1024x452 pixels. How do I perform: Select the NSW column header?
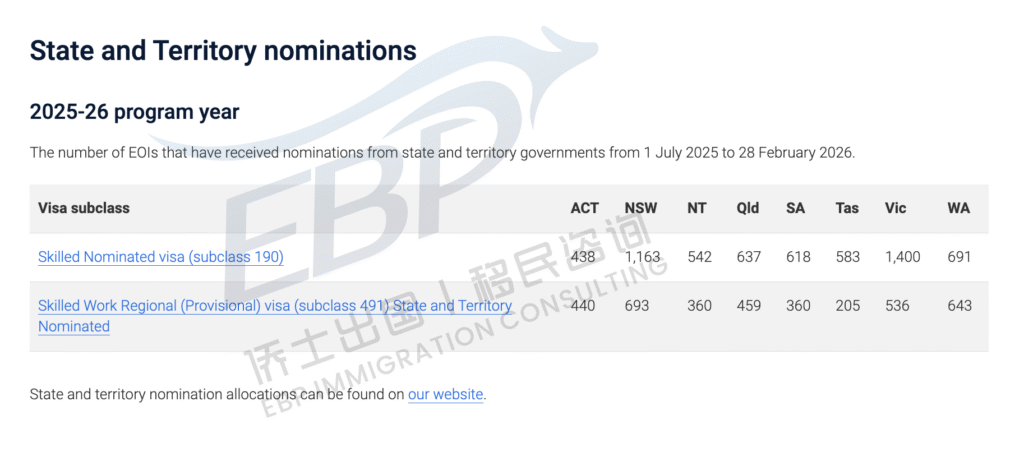tap(640, 208)
